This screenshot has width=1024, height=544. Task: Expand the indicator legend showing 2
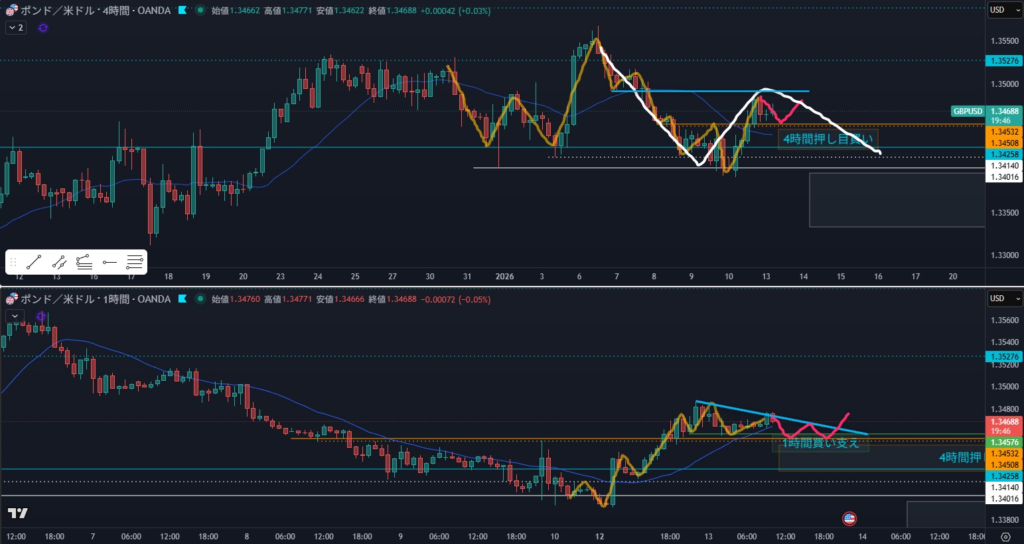pos(15,28)
